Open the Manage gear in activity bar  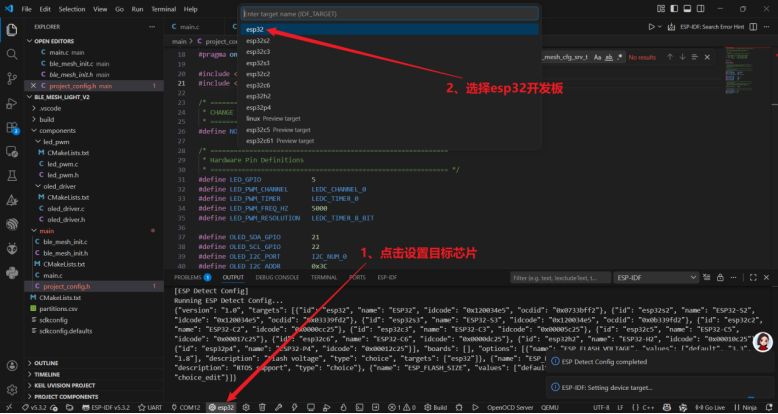pos(12,390)
